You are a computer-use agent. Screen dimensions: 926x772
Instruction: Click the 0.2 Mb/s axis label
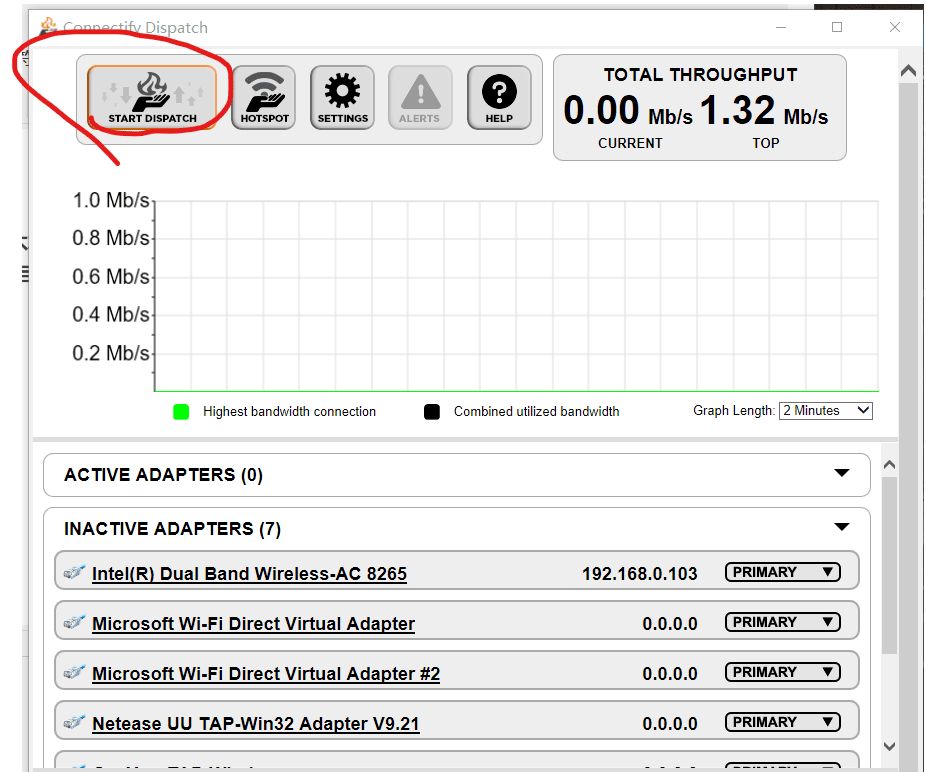[111, 353]
